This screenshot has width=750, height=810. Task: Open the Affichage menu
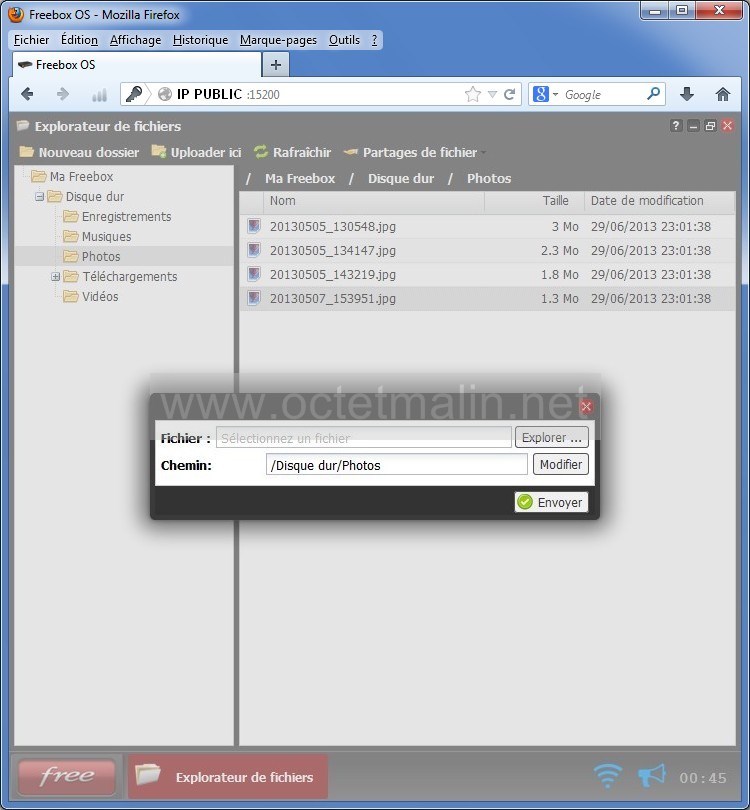pyautogui.click(x=135, y=40)
